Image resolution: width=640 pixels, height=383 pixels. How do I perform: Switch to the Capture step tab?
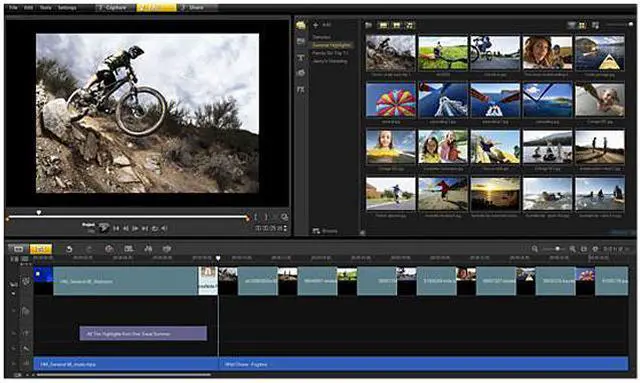coord(116,8)
